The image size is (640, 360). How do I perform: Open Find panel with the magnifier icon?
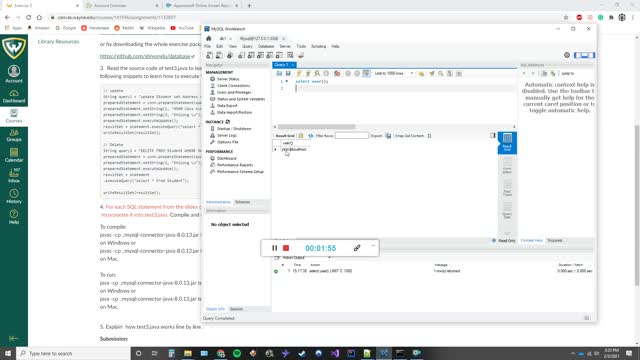pyautogui.click(x=441, y=73)
